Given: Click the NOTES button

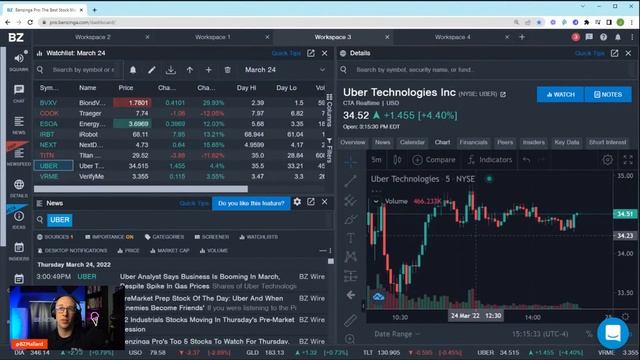Looking at the screenshot, I should (608, 94).
